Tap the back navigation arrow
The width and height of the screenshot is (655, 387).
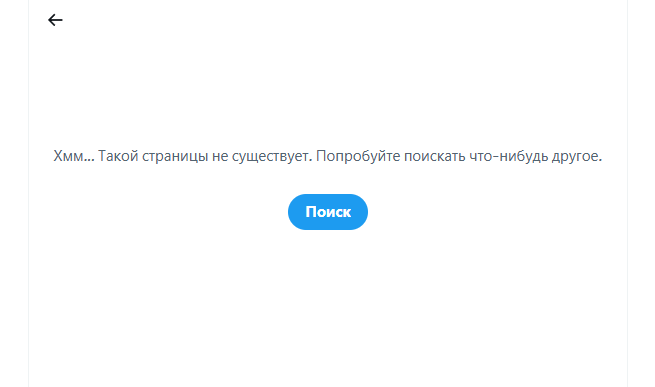pyautogui.click(x=55, y=20)
